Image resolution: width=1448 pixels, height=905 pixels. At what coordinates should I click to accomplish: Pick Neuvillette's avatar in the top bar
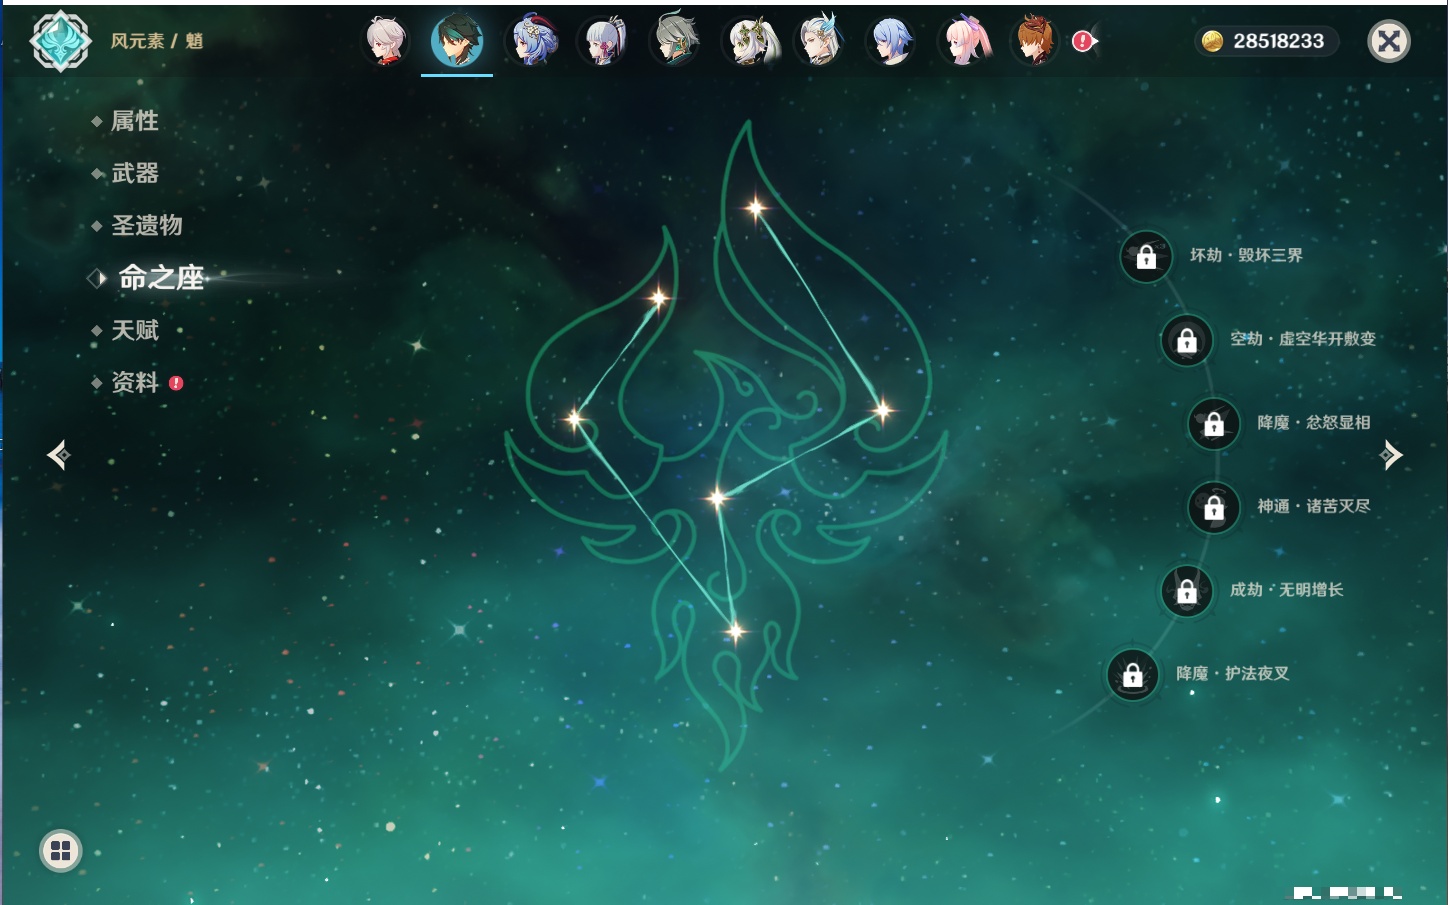tap(820, 42)
